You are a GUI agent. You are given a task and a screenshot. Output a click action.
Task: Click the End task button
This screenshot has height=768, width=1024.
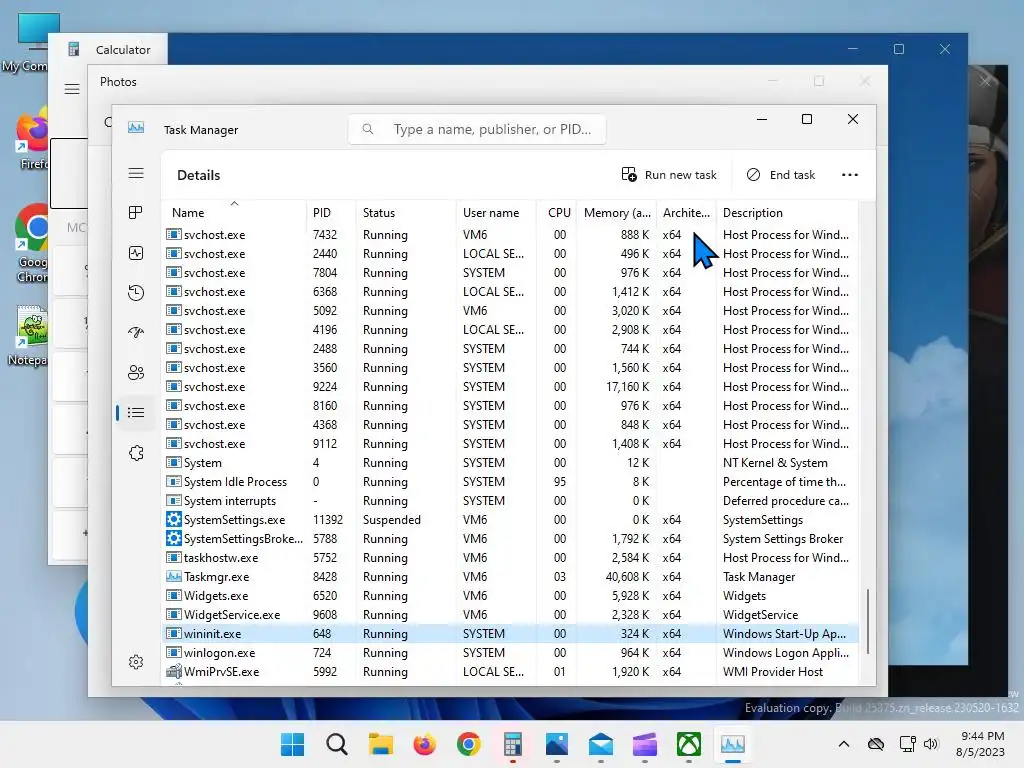tap(781, 175)
